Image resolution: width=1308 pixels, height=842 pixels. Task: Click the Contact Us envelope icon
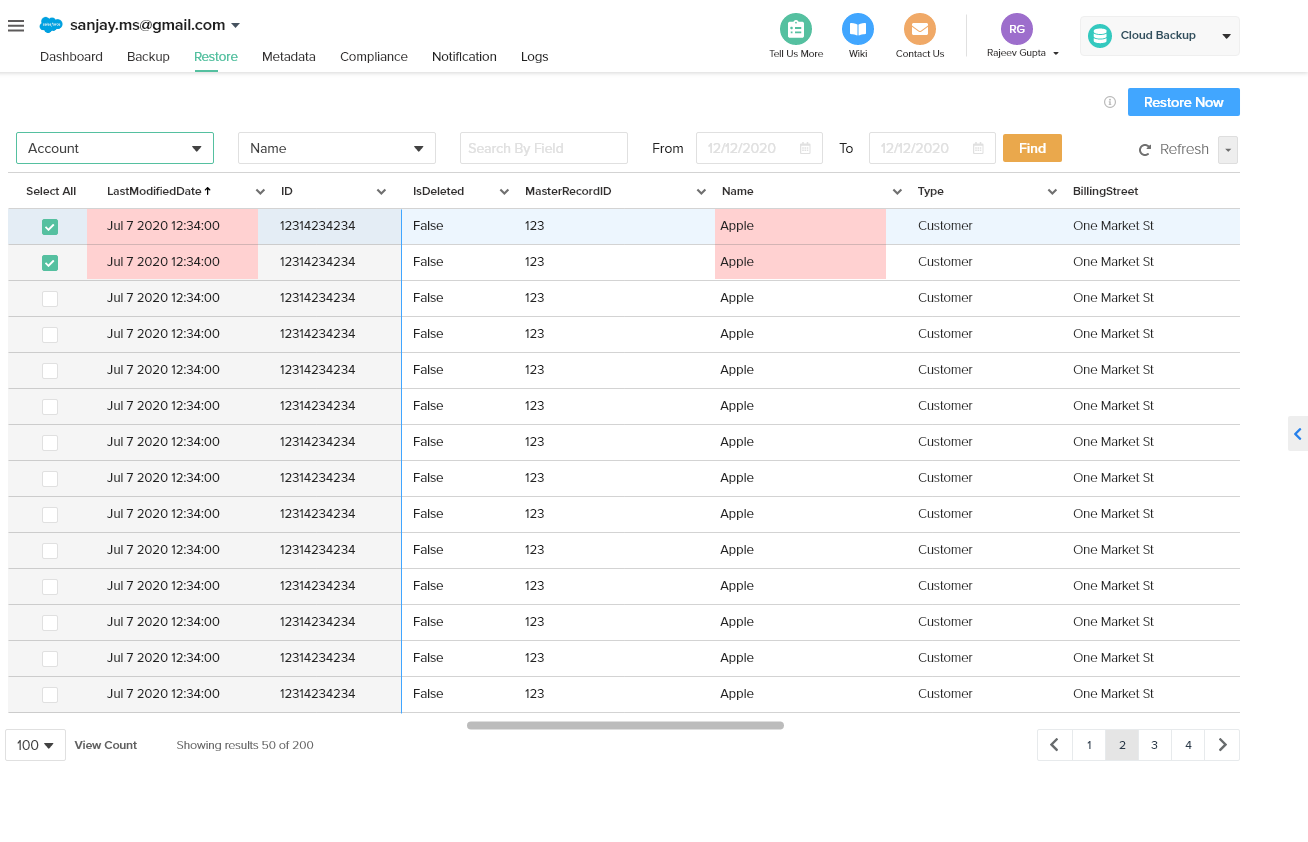(919, 30)
